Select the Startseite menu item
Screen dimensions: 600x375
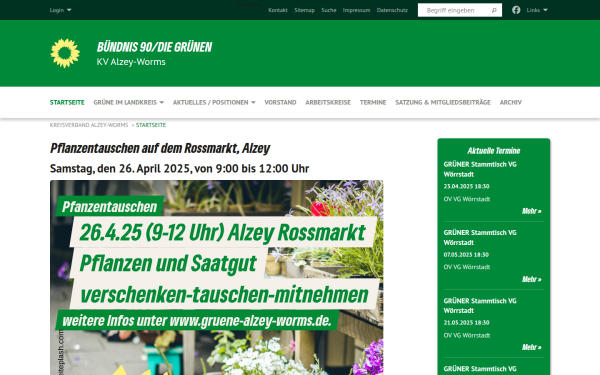click(x=67, y=102)
